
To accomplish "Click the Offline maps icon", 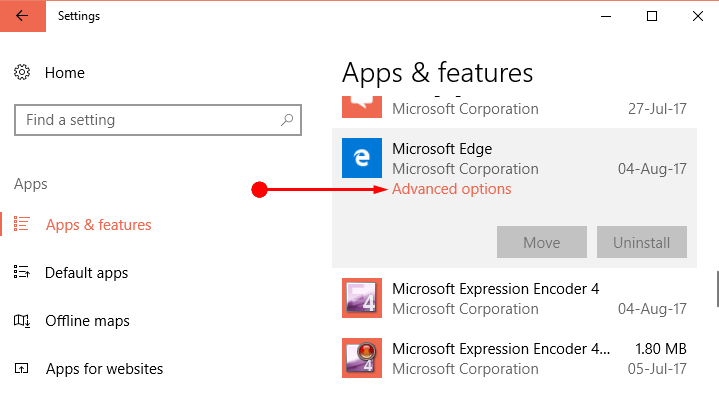I will coord(22,320).
